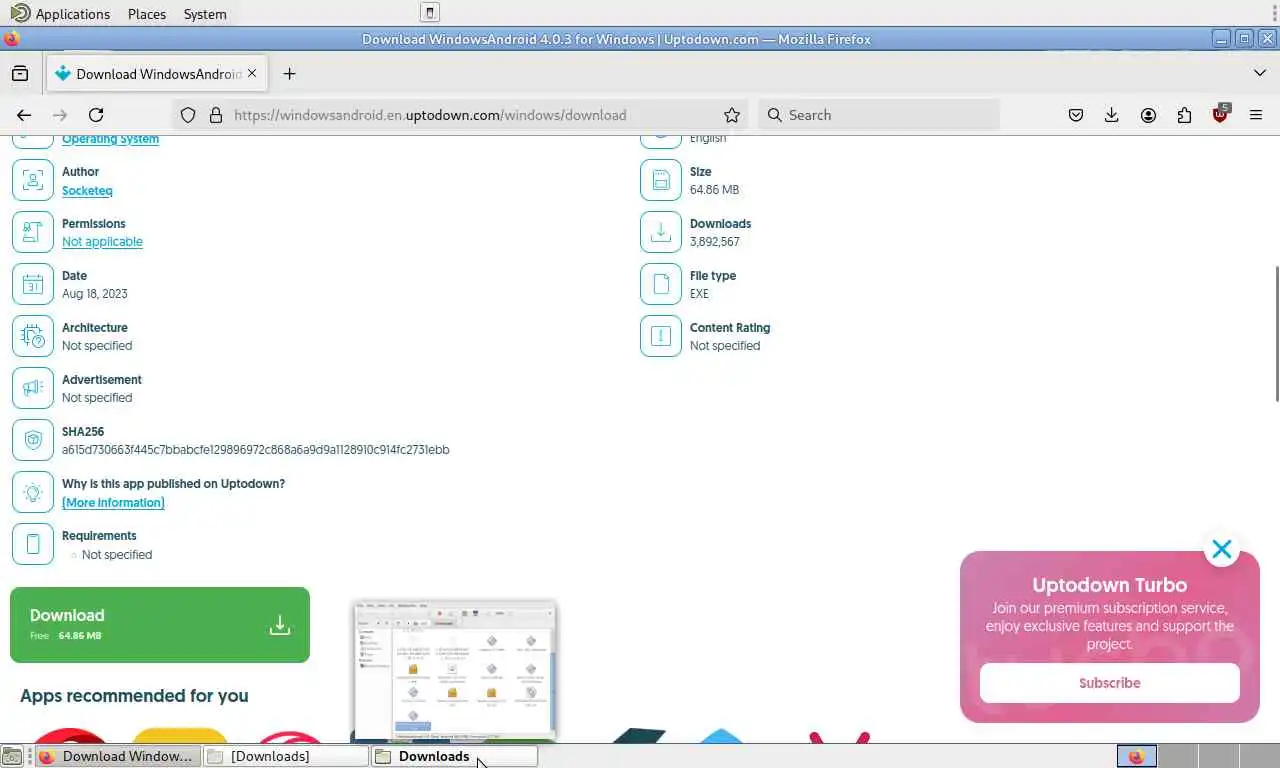Switch to the Downloads taskbar window
The width and height of the screenshot is (1280, 768).
pos(454,756)
